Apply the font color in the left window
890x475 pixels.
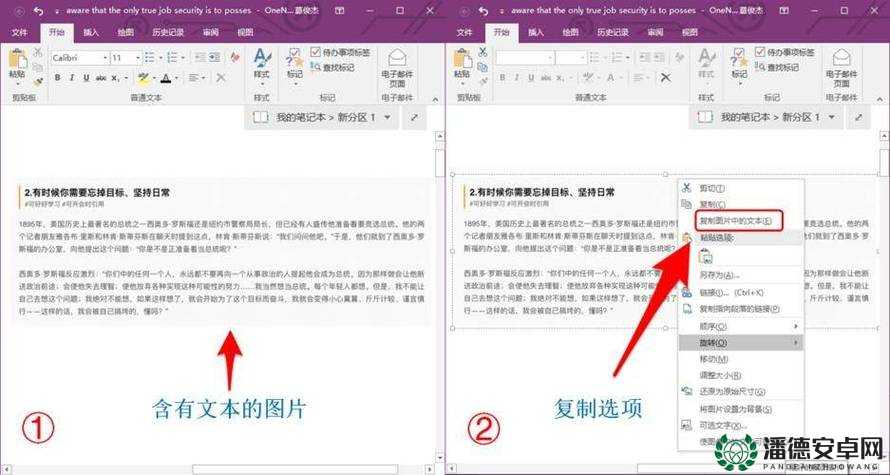point(166,78)
